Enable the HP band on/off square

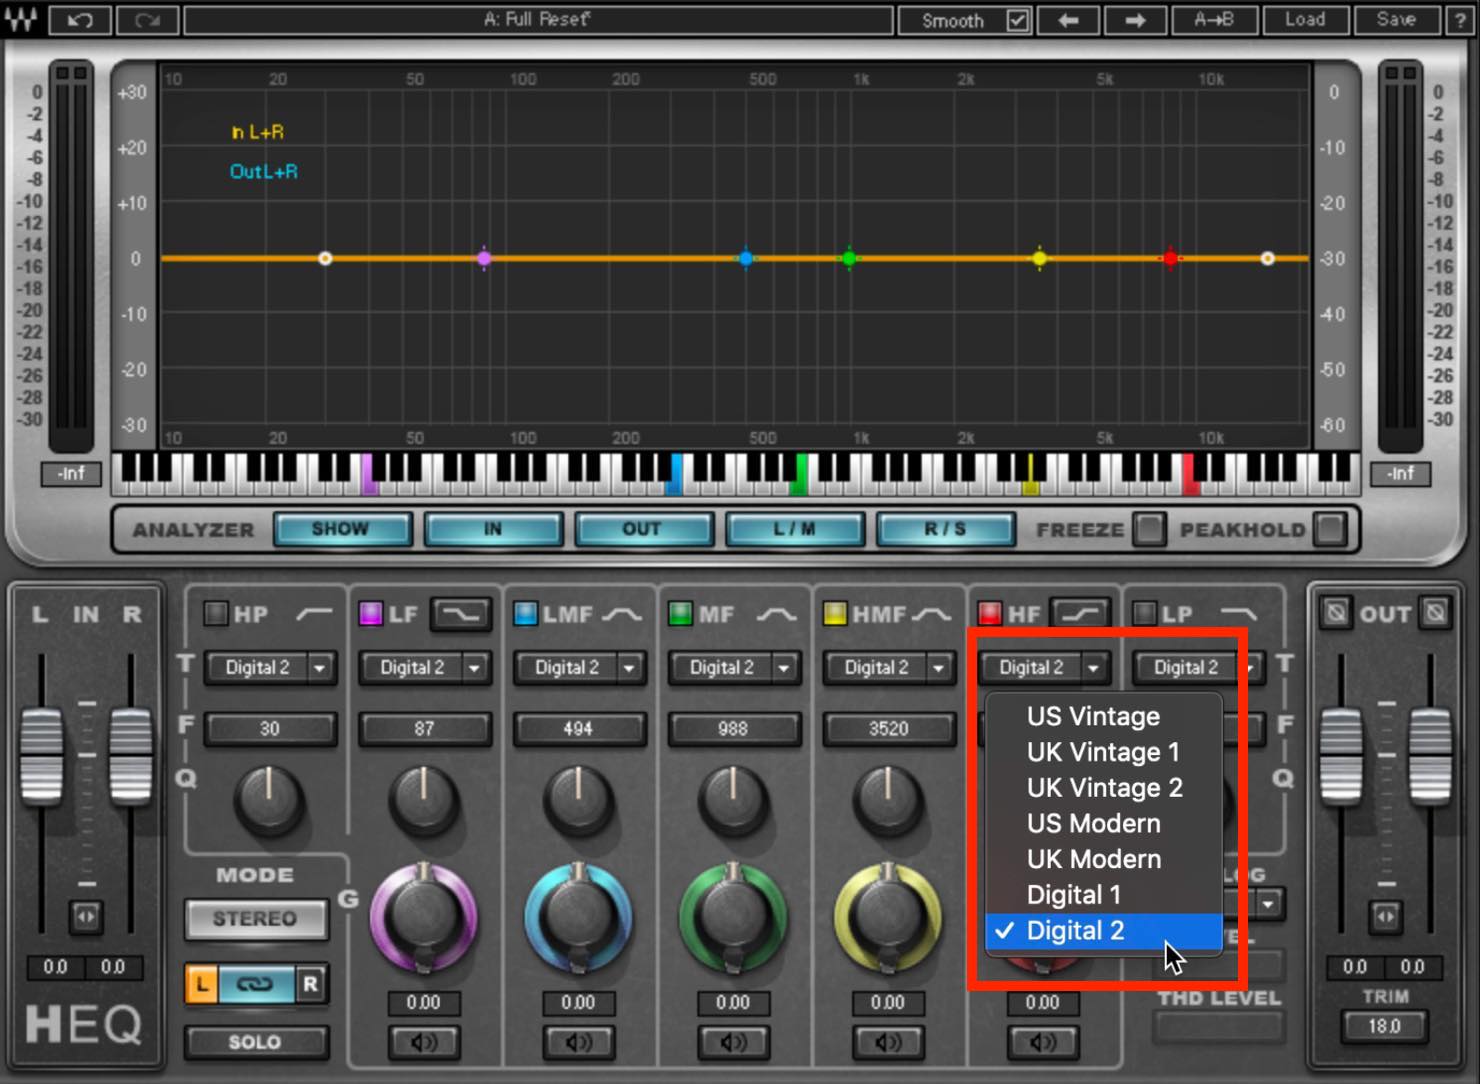coord(215,613)
